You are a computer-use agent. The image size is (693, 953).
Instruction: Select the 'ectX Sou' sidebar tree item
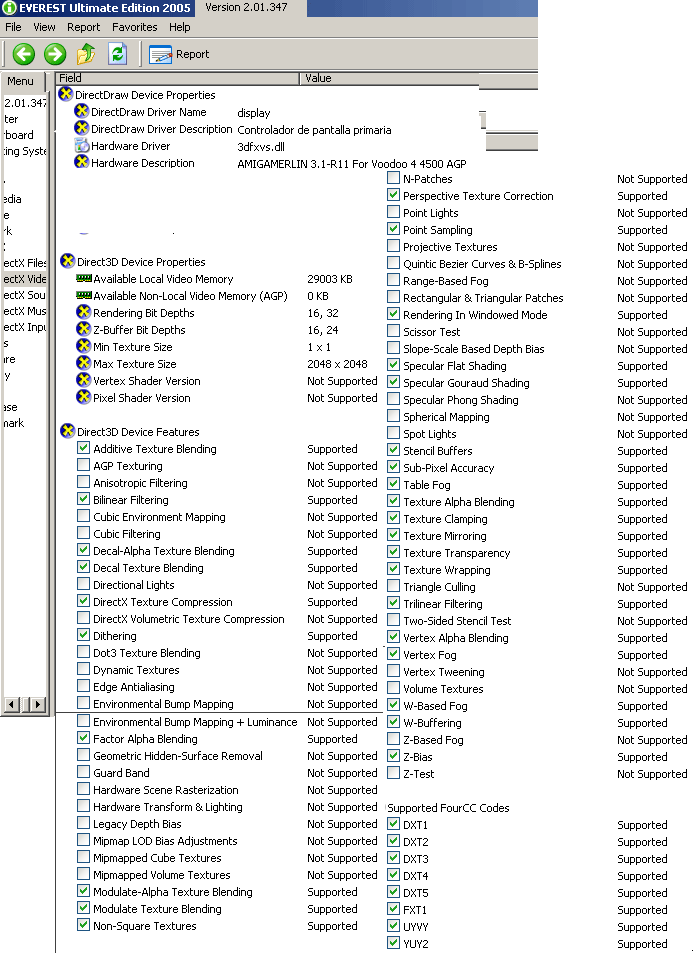[x=24, y=295]
